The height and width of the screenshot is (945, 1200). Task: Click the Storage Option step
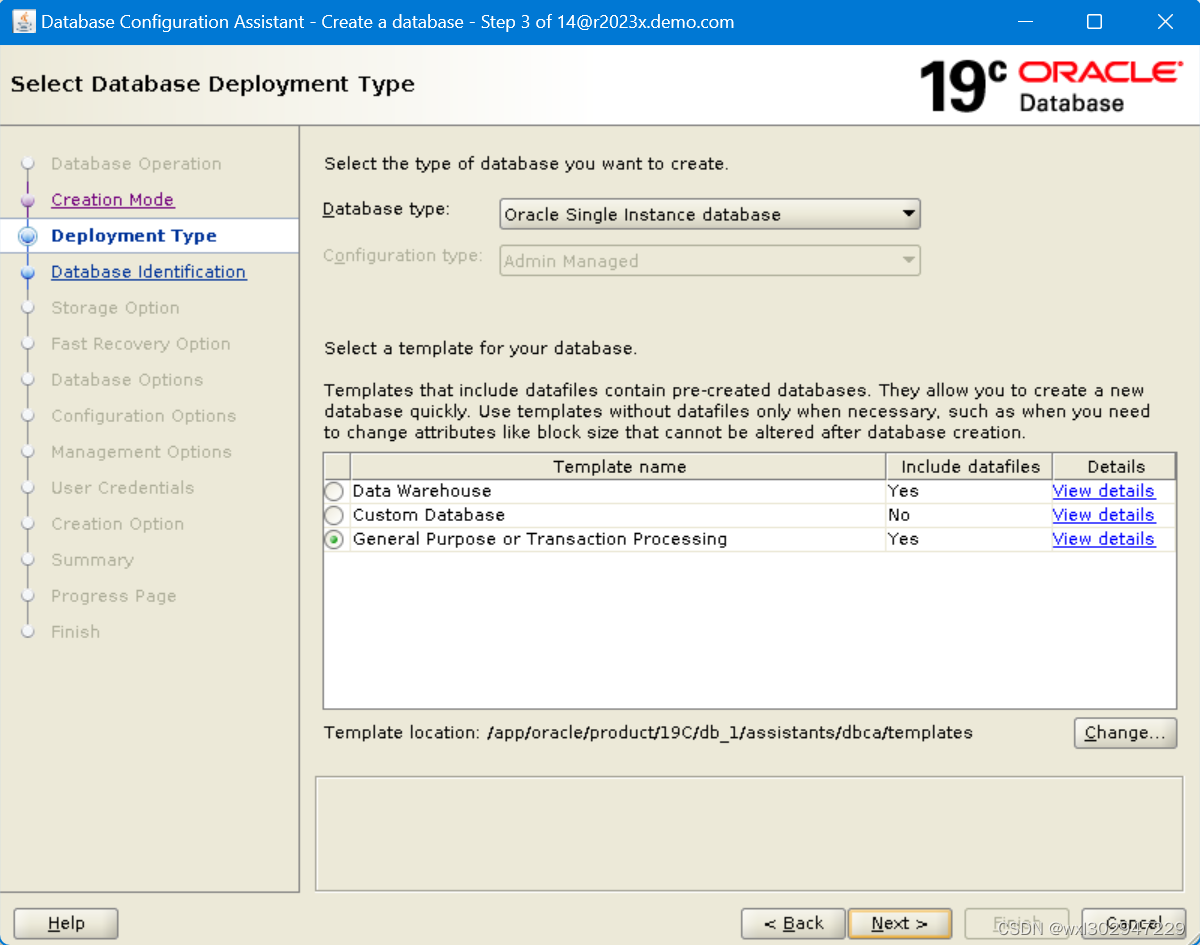click(x=115, y=308)
